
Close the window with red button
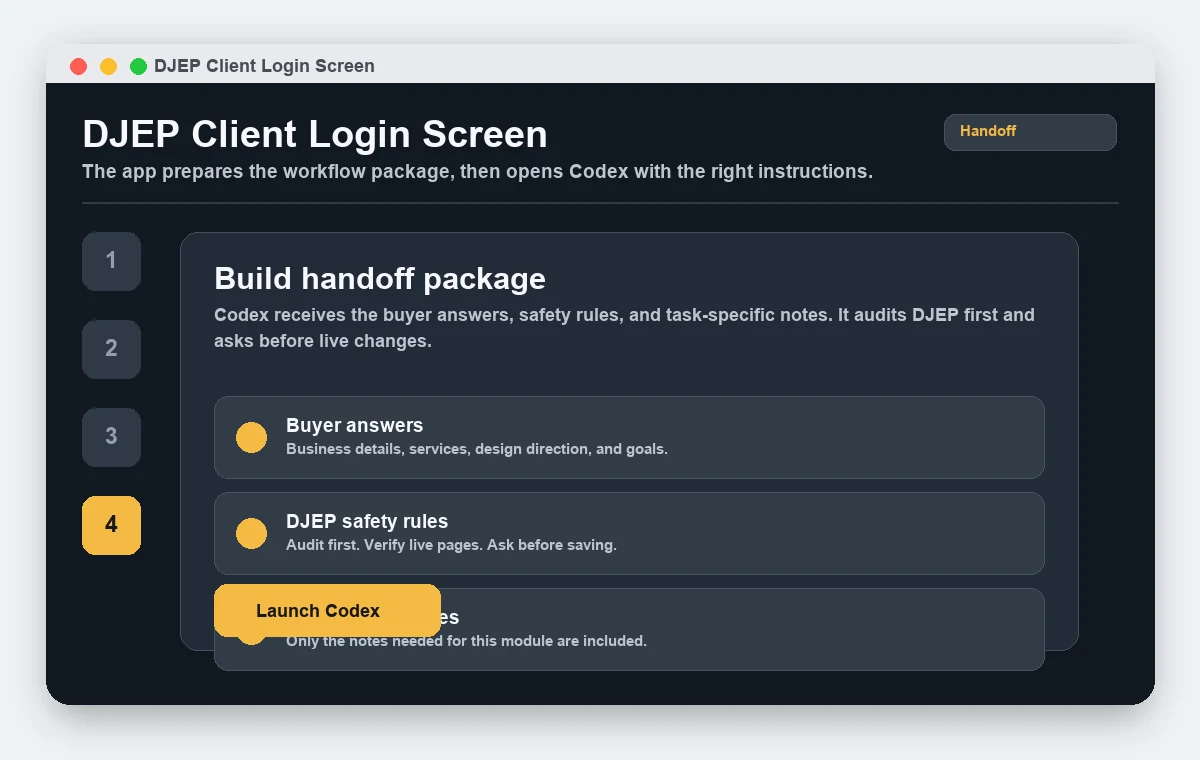click(79, 66)
